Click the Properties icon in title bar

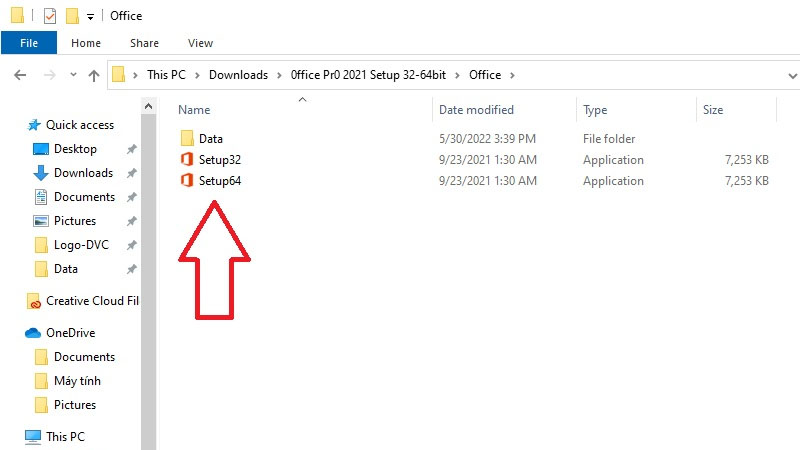[x=50, y=16]
